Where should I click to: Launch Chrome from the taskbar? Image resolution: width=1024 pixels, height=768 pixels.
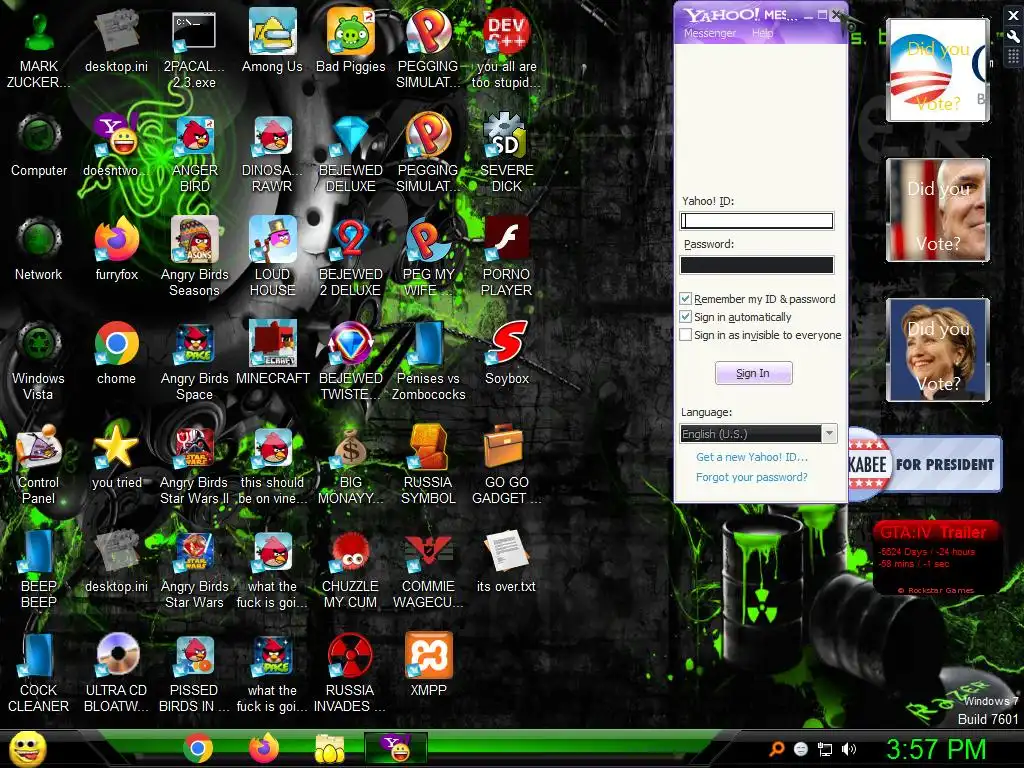click(x=198, y=748)
